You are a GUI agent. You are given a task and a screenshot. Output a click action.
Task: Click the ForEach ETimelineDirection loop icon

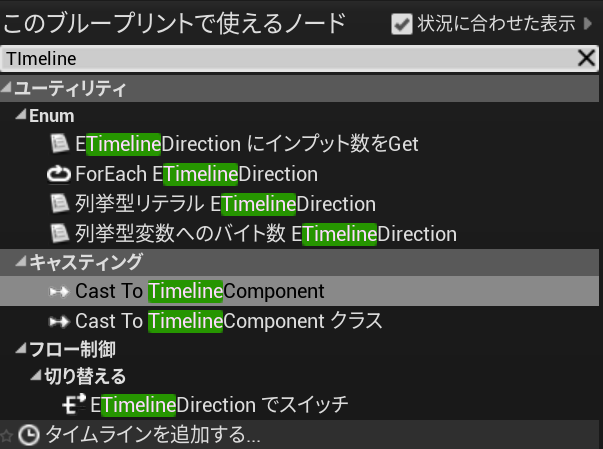pos(59,175)
